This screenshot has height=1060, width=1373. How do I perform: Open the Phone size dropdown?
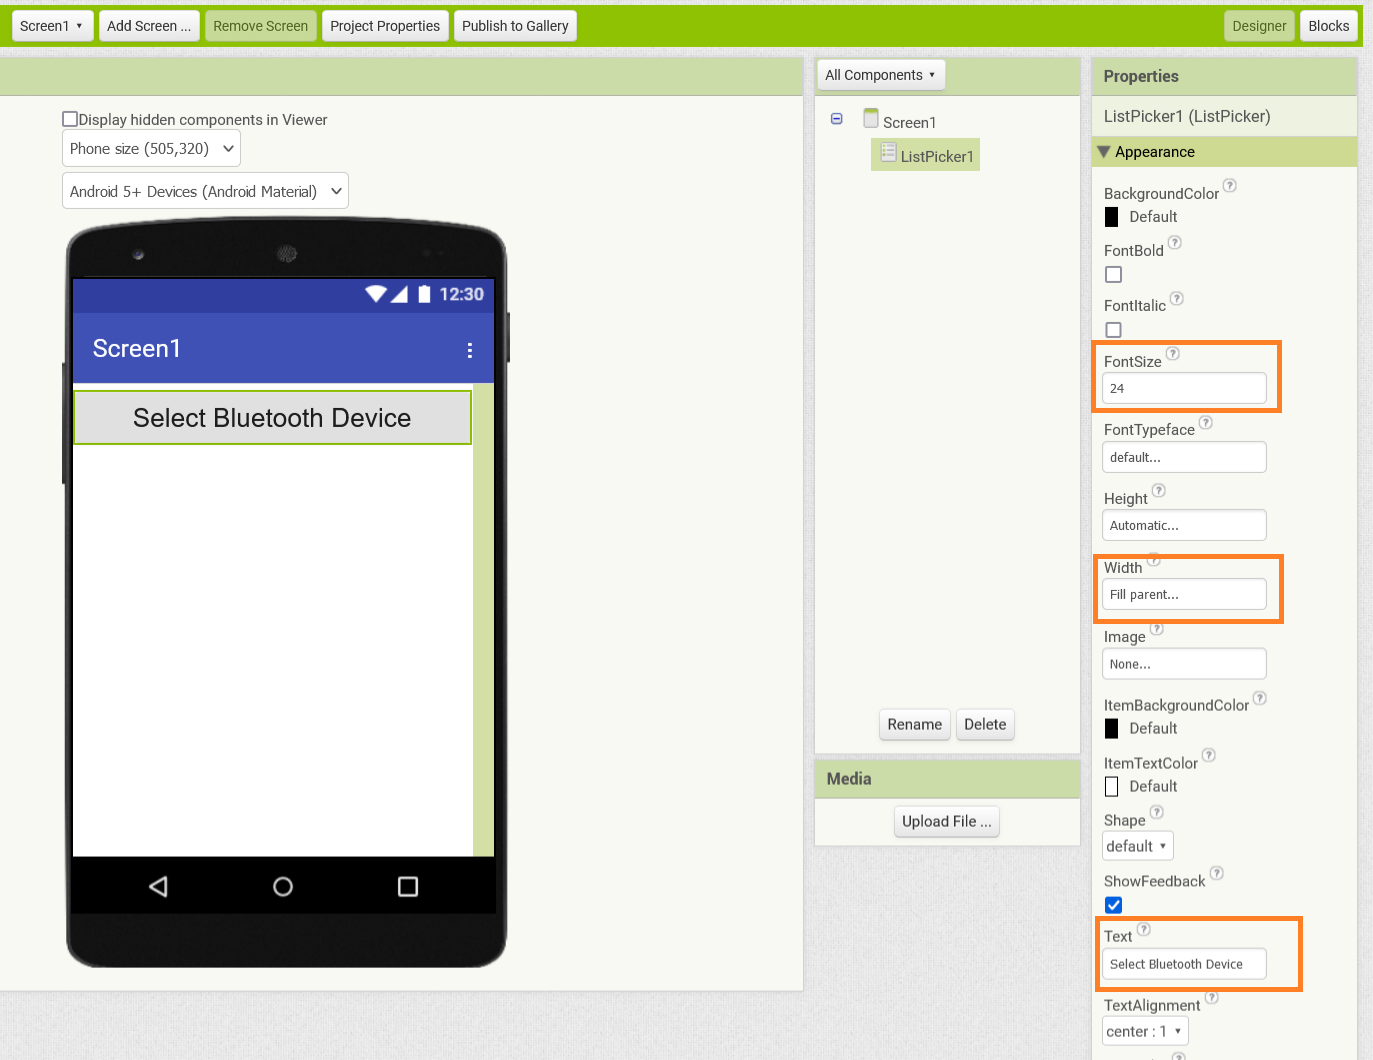click(150, 148)
